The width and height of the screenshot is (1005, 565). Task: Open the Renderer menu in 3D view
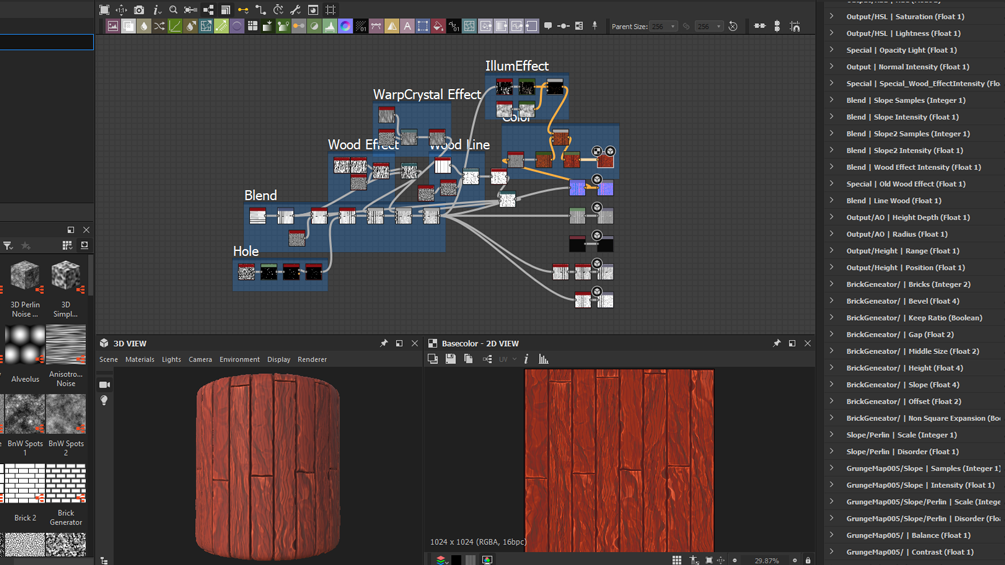(x=312, y=360)
